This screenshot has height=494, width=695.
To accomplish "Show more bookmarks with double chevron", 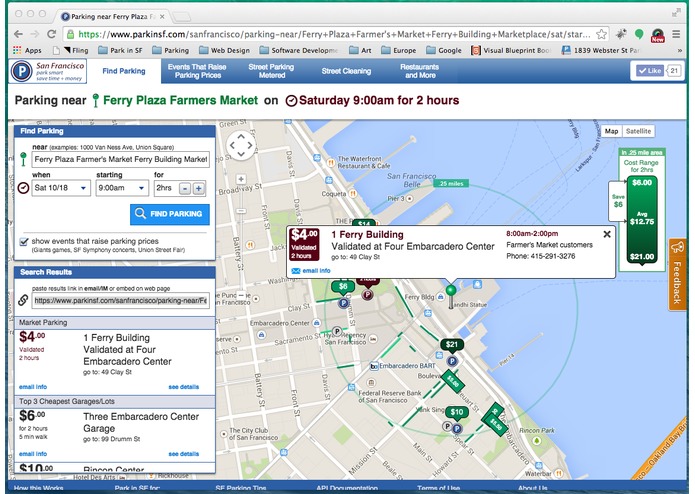I will pos(679,51).
